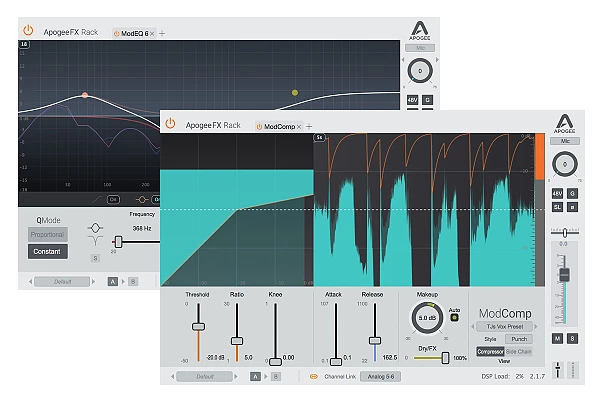Click the orange Channel Link icon
The height and width of the screenshot is (400, 600).
point(313,377)
